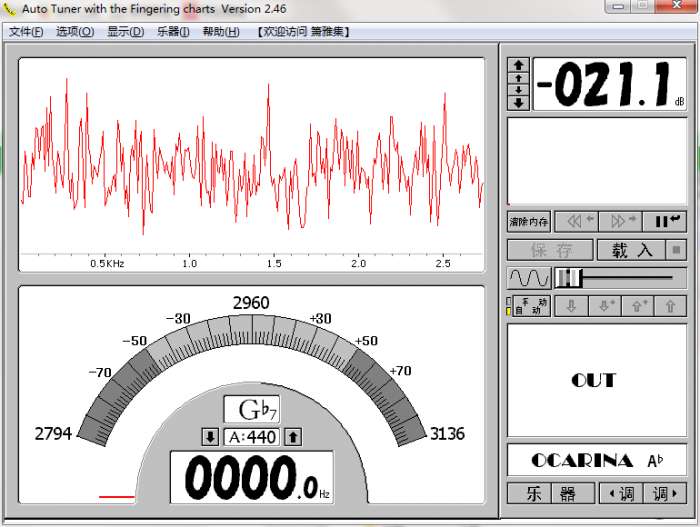Click the rewind double-arrow button

point(575,221)
